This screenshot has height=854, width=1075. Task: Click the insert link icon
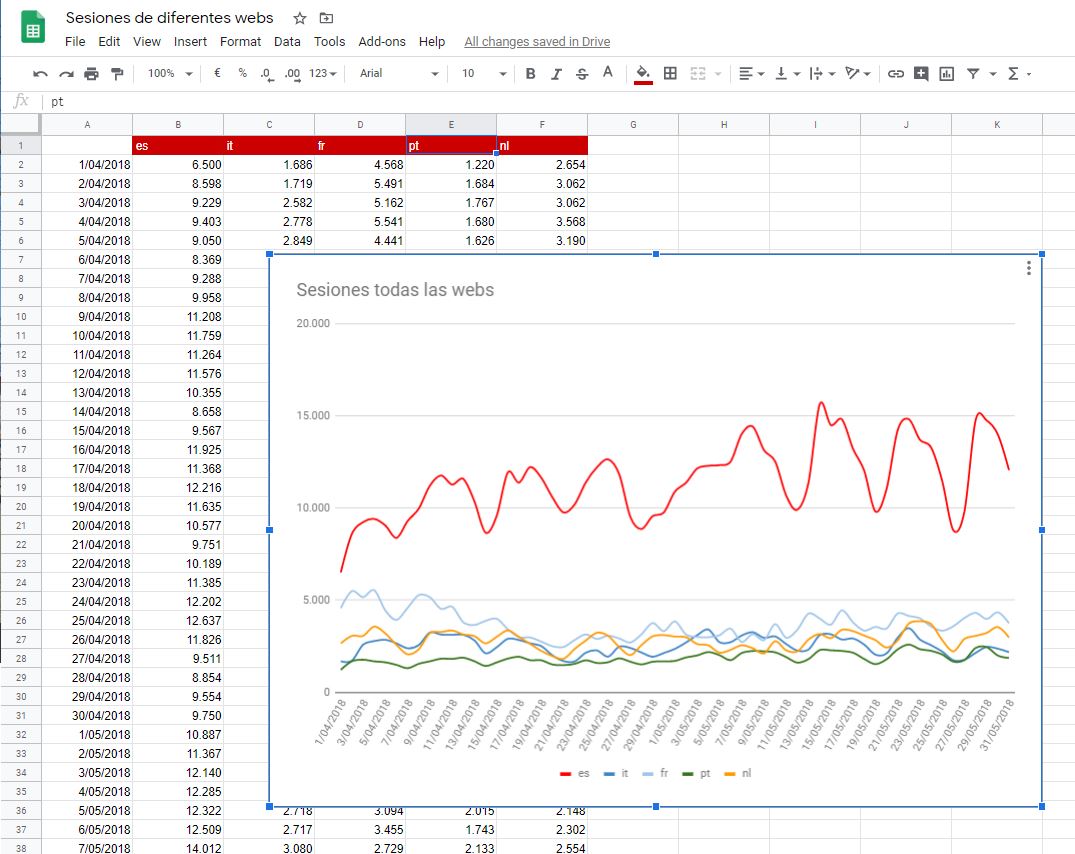click(896, 74)
